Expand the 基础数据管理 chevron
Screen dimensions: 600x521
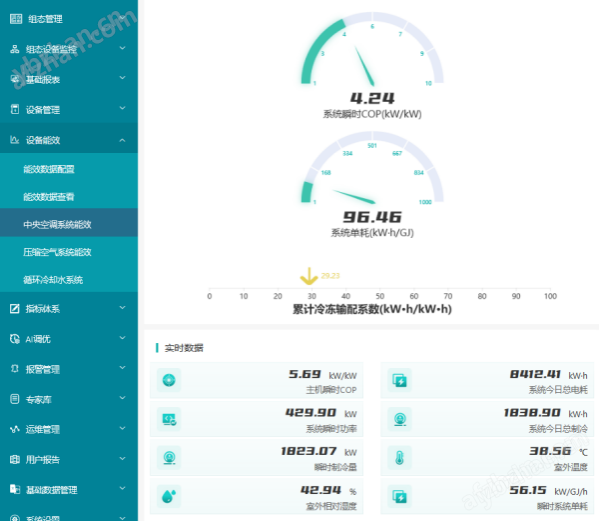tap(122, 488)
